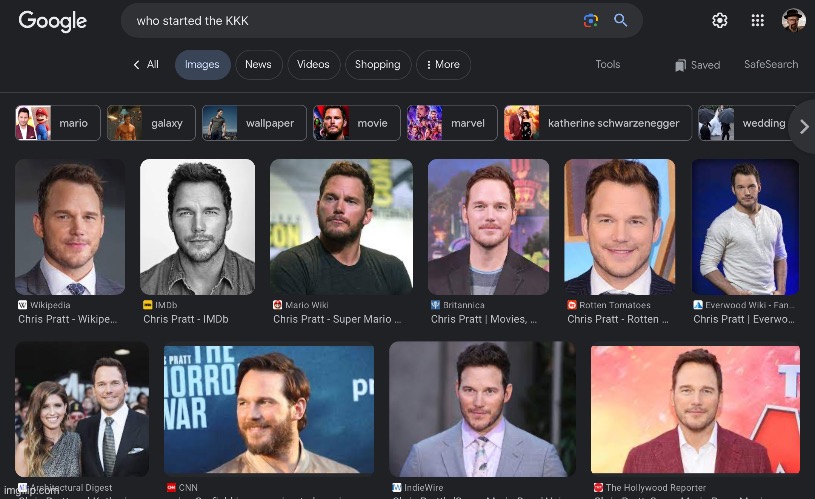Image resolution: width=815 pixels, height=499 pixels.
Task: Open the settings gear icon
Action: pyautogui.click(x=720, y=21)
